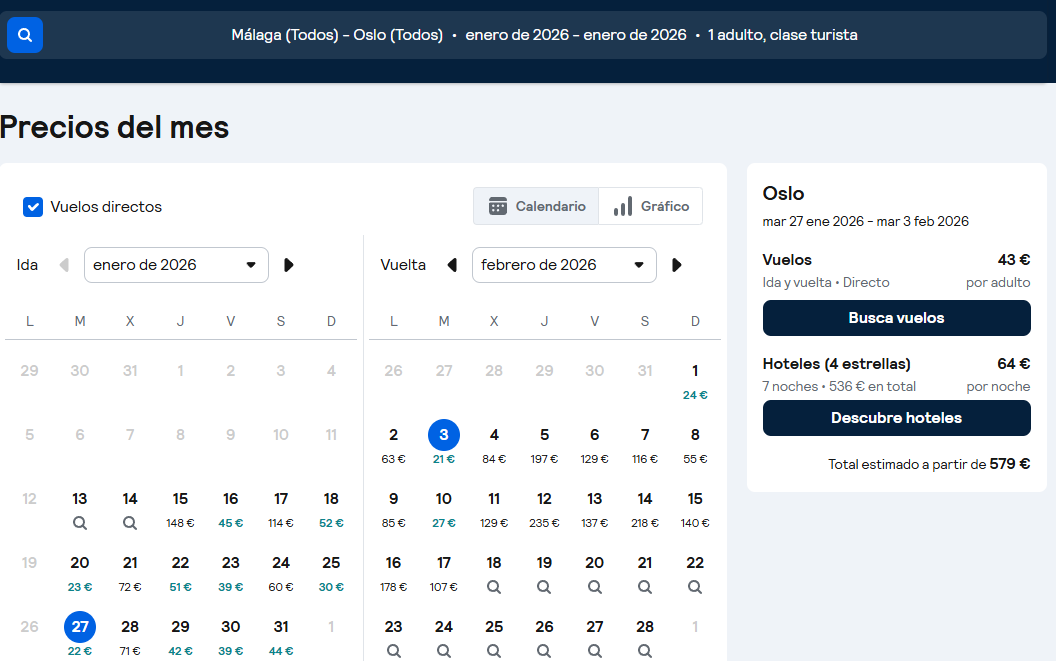Switch to the Gráfico view
The height and width of the screenshot is (661, 1056).
(651, 206)
